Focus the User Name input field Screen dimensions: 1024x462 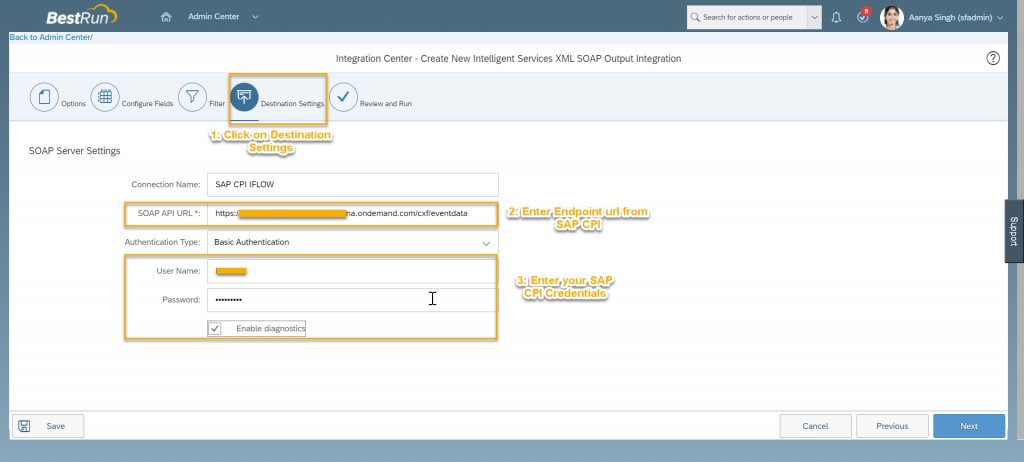pos(353,271)
